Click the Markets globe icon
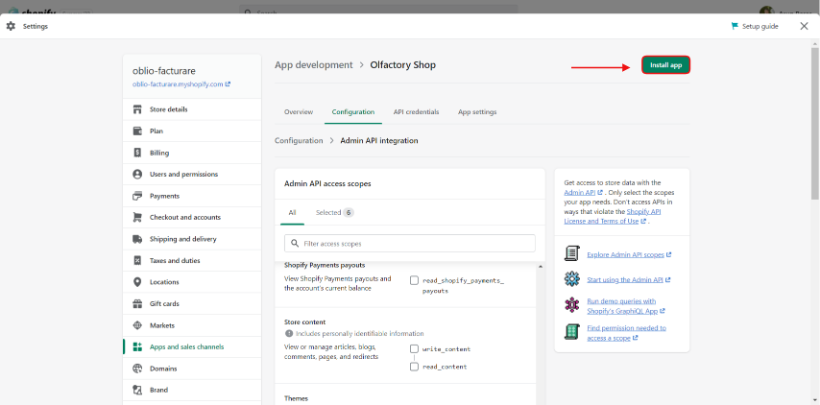This screenshot has height=405, width=820. click(x=138, y=325)
